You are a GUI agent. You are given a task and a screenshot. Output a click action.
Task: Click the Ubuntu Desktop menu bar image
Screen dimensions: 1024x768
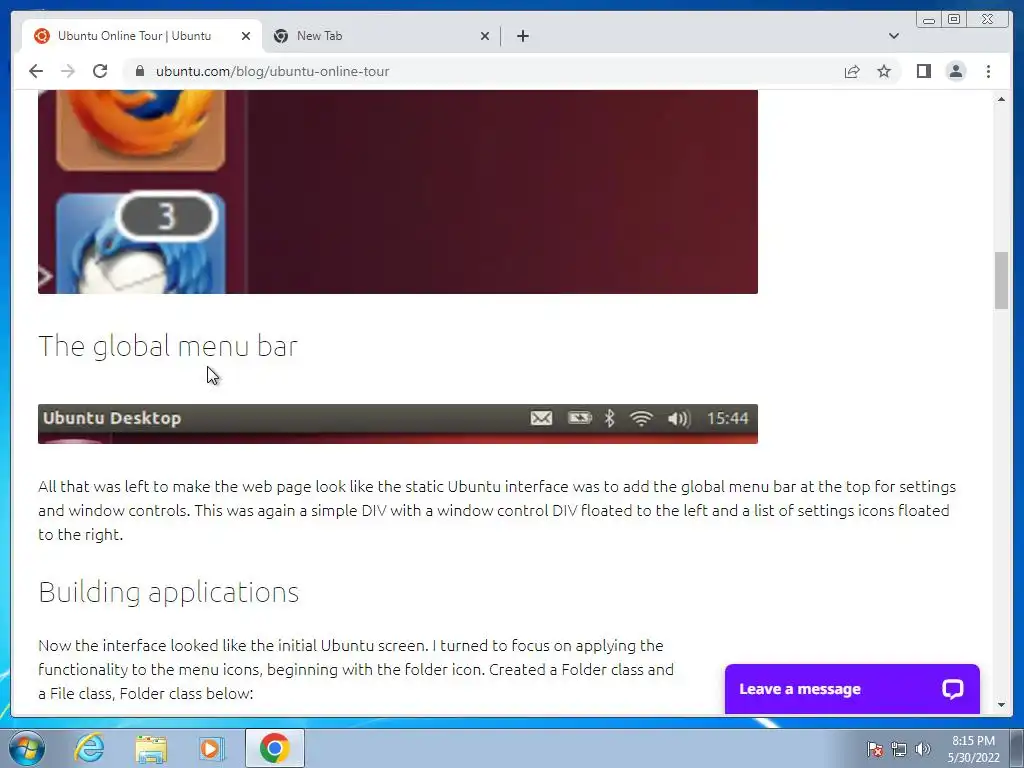(x=398, y=424)
